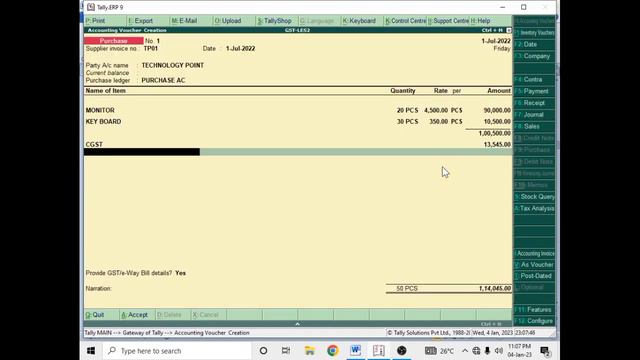Click CGST amount 13,545.00
640x360 pixels.
(497, 144)
